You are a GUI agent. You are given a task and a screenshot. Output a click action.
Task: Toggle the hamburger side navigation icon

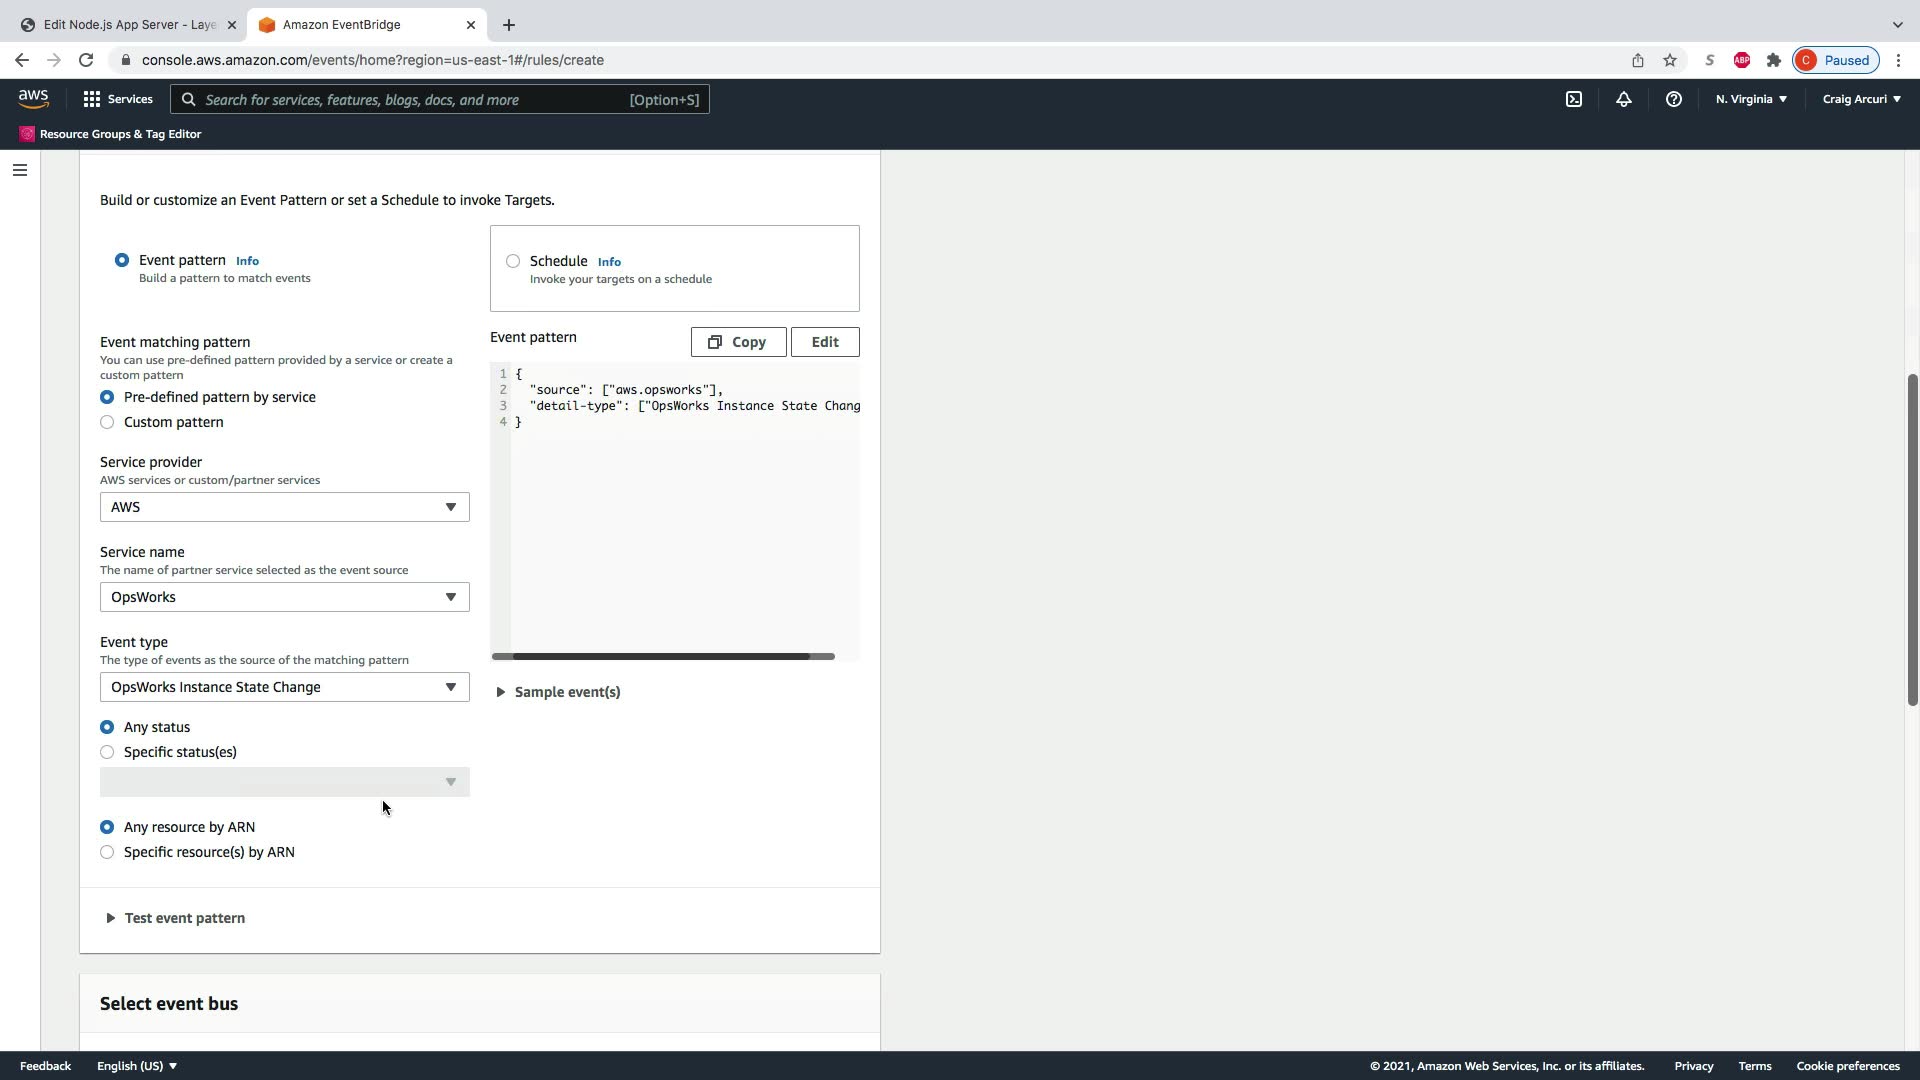click(19, 170)
